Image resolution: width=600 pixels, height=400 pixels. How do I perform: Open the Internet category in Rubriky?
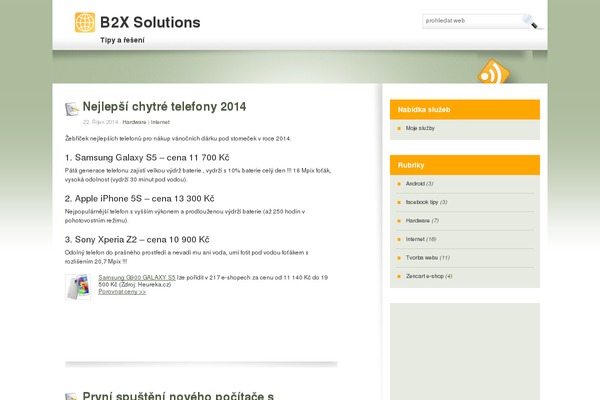pos(415,239)
